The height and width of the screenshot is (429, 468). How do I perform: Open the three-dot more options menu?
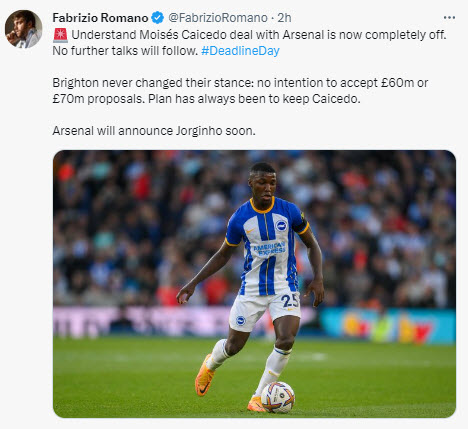point(449,18)
